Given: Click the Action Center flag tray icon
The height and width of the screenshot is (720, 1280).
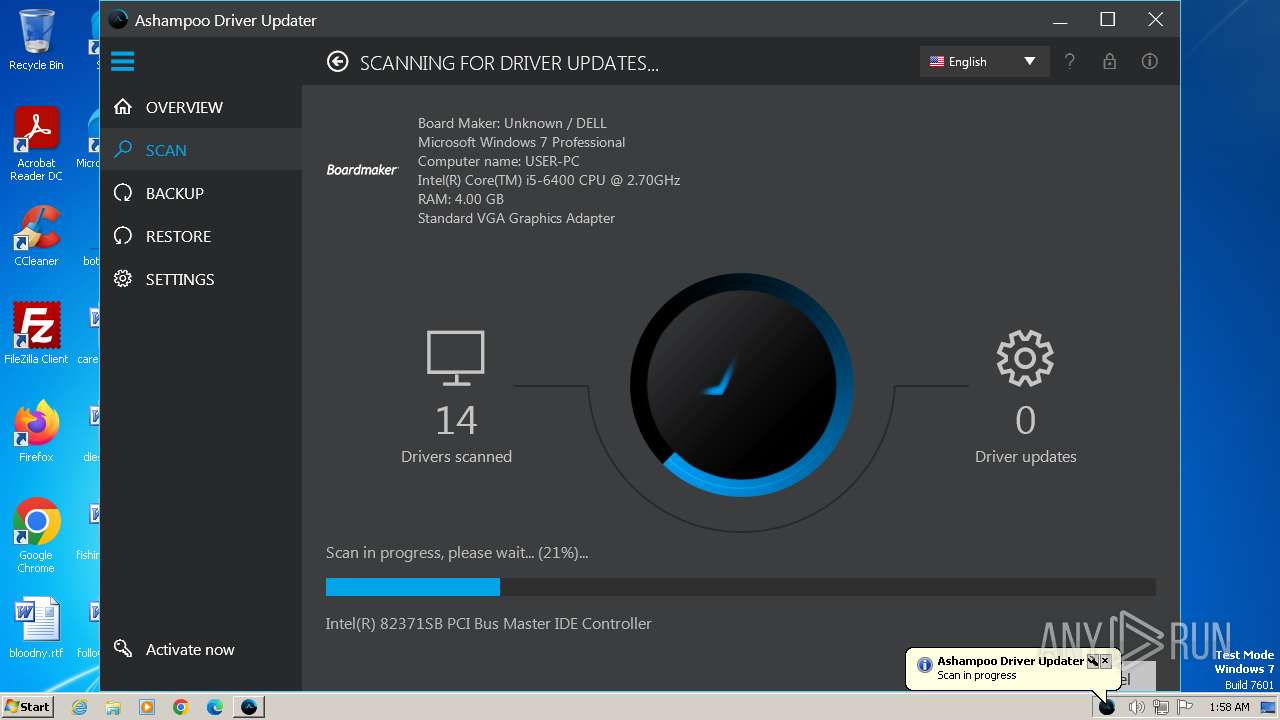Looking at the screenshot, I should (x=1185, y=707).
